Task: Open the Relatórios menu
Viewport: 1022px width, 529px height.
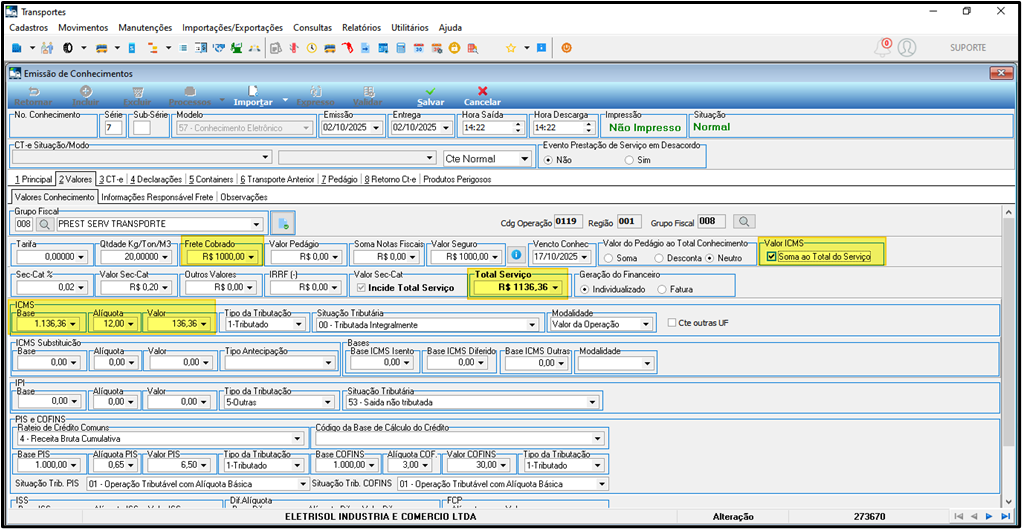Action: (x=361, y=27)
